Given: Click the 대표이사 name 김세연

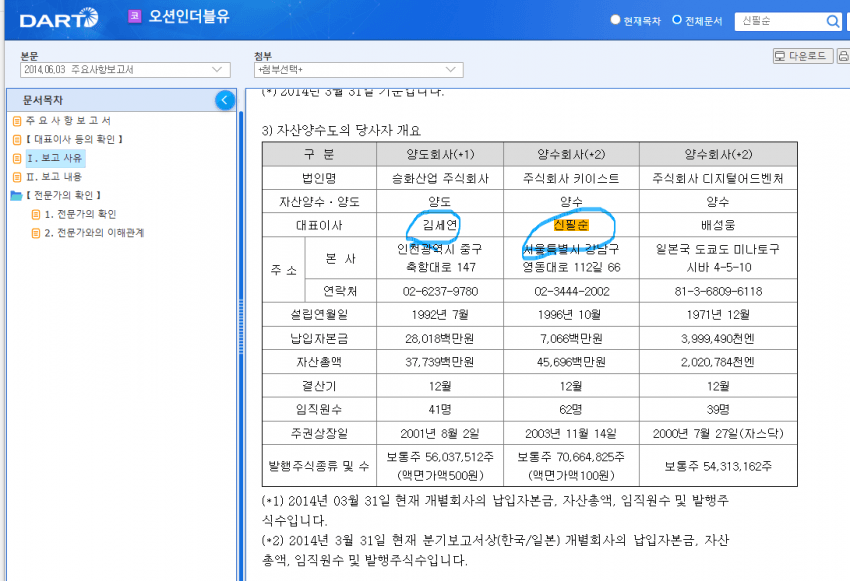Looking at the screenshot, I should (440, 225).
